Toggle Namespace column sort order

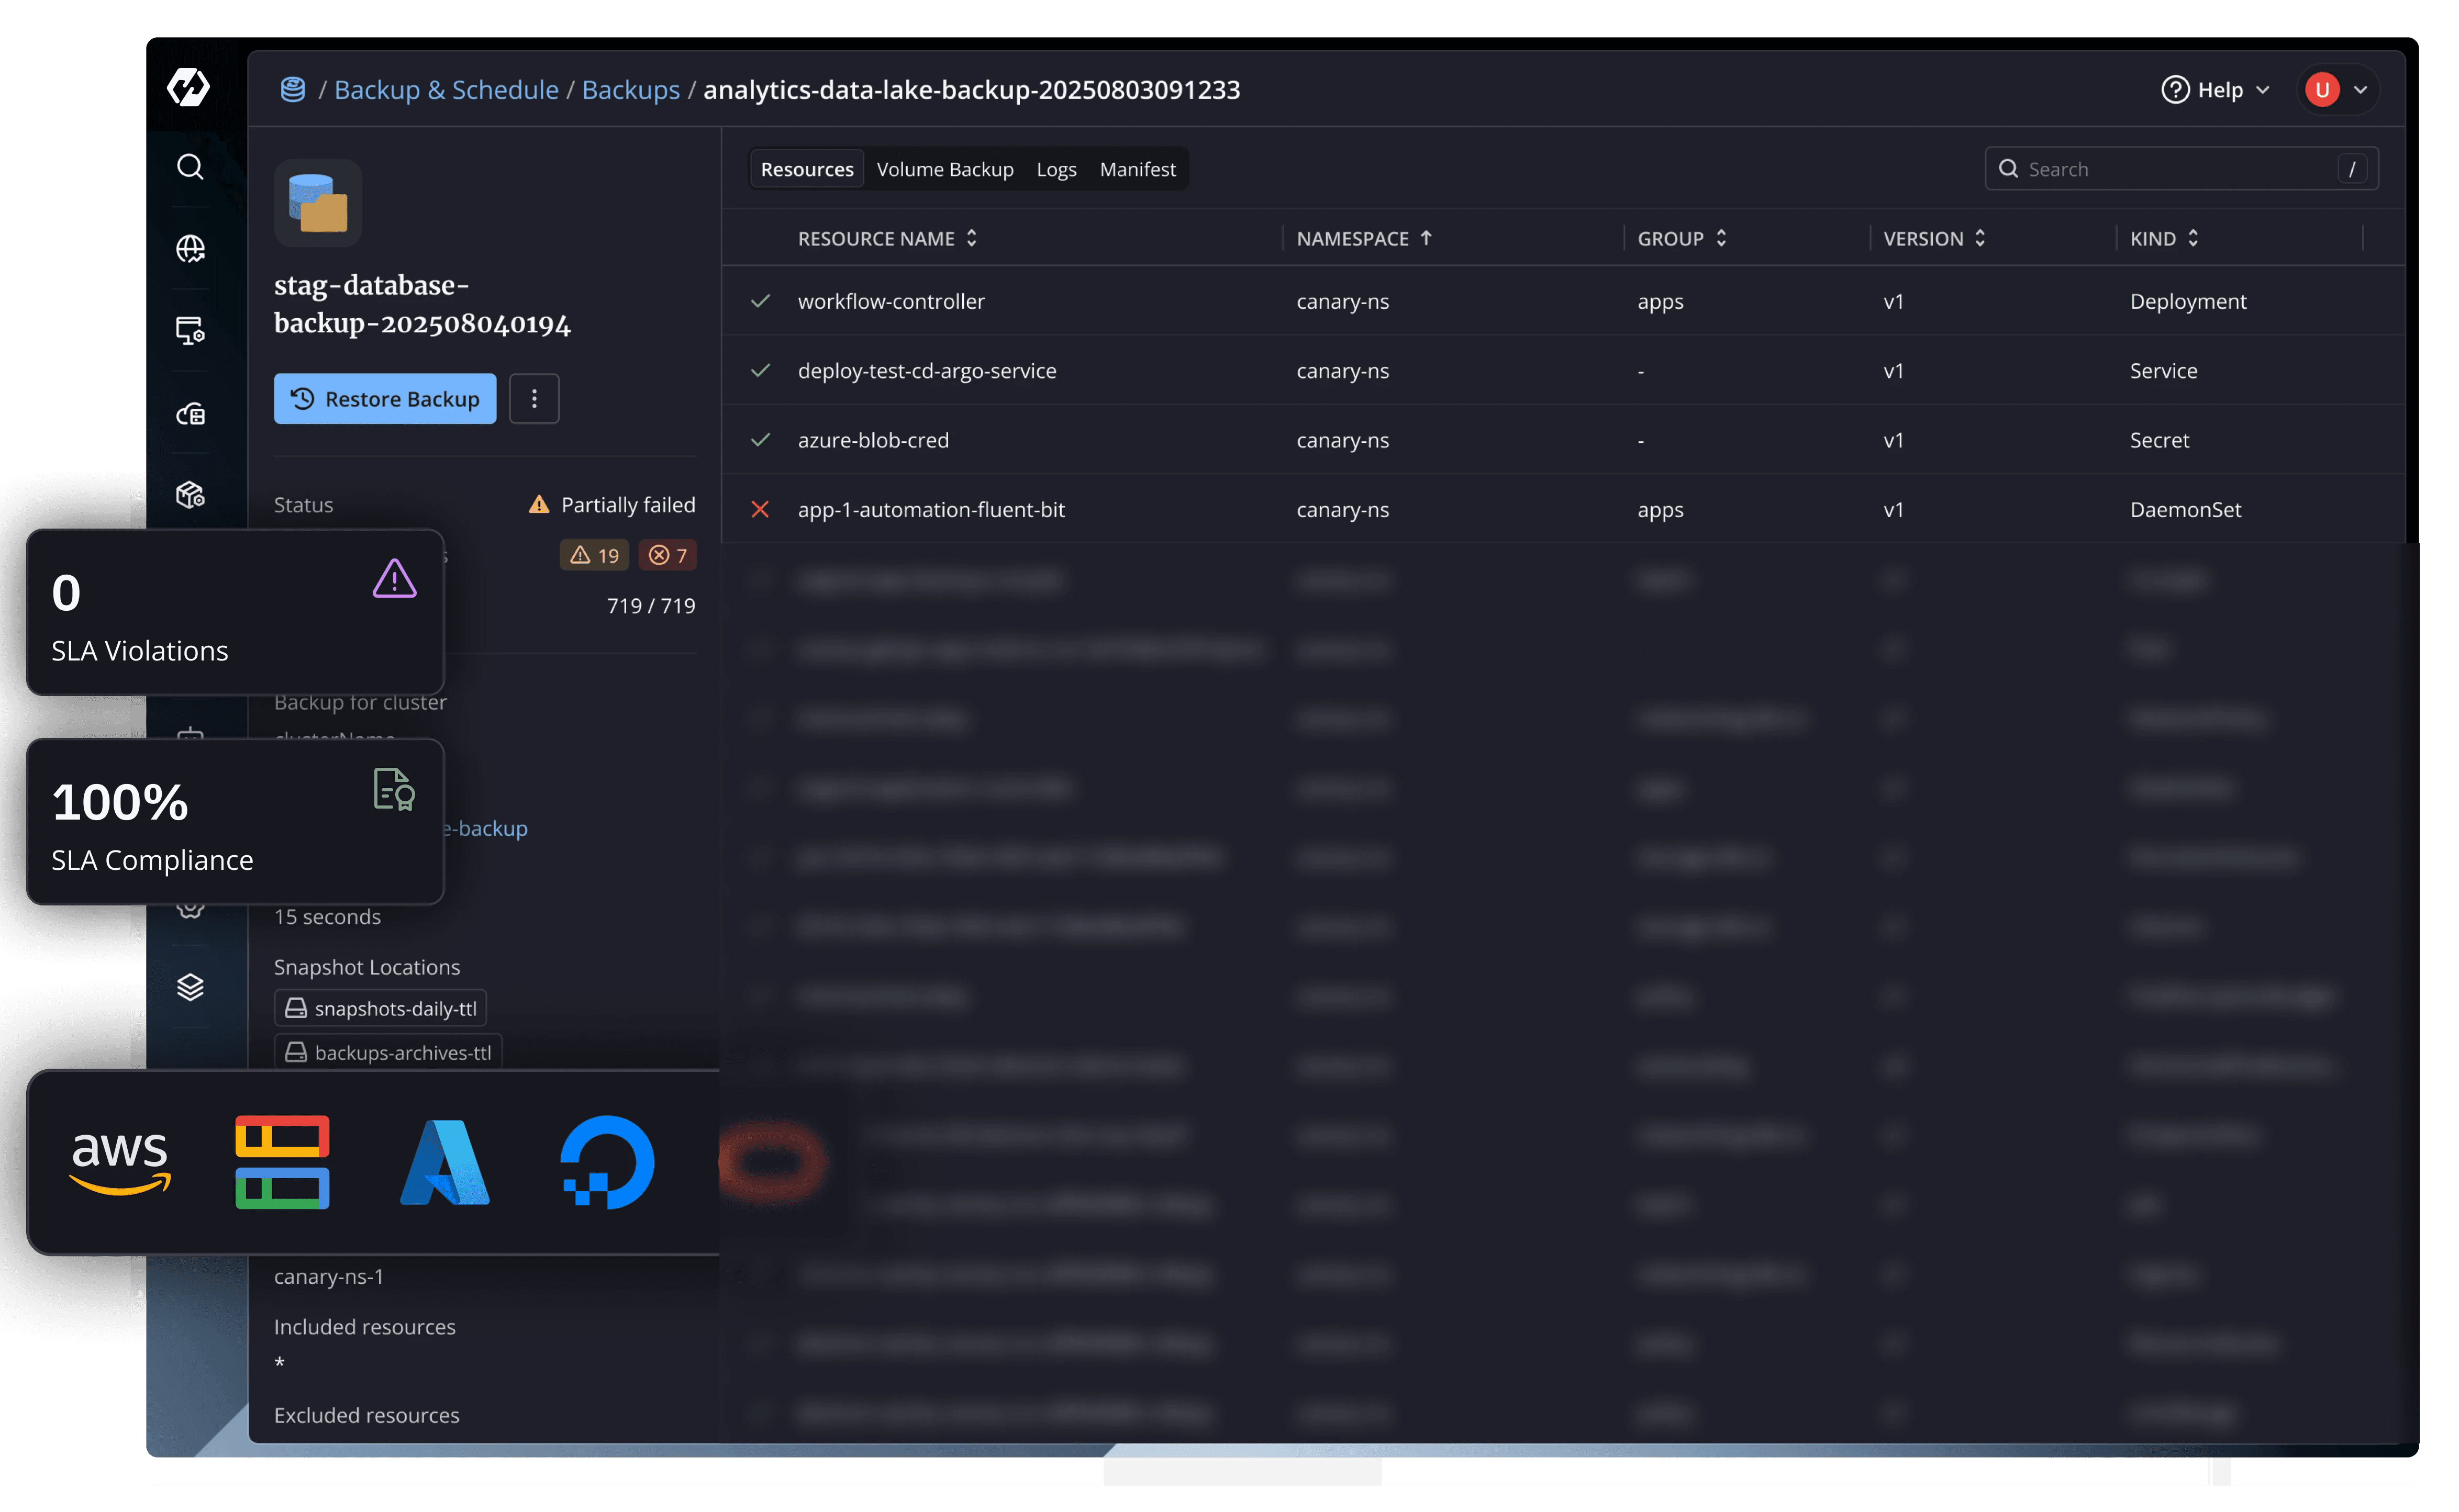(1364, 238)
